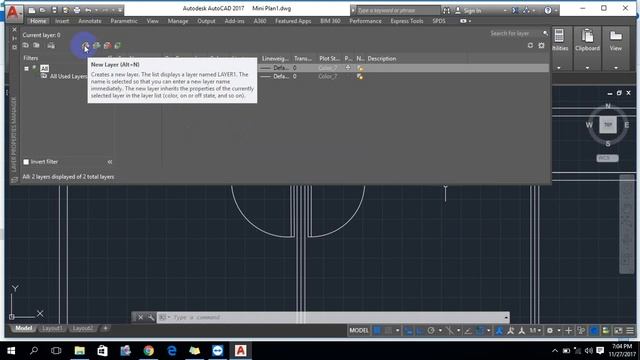Click the New Layer icon
The width and height of the screenshot is (640, 360).
[x=85, y=46]
